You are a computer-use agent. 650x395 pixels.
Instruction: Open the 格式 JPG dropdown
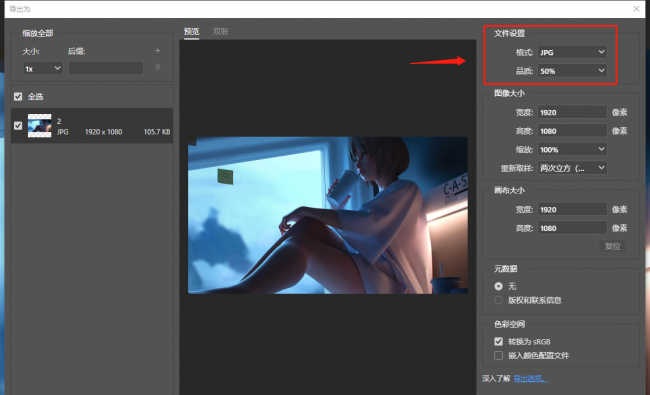(x=572, y=52)
